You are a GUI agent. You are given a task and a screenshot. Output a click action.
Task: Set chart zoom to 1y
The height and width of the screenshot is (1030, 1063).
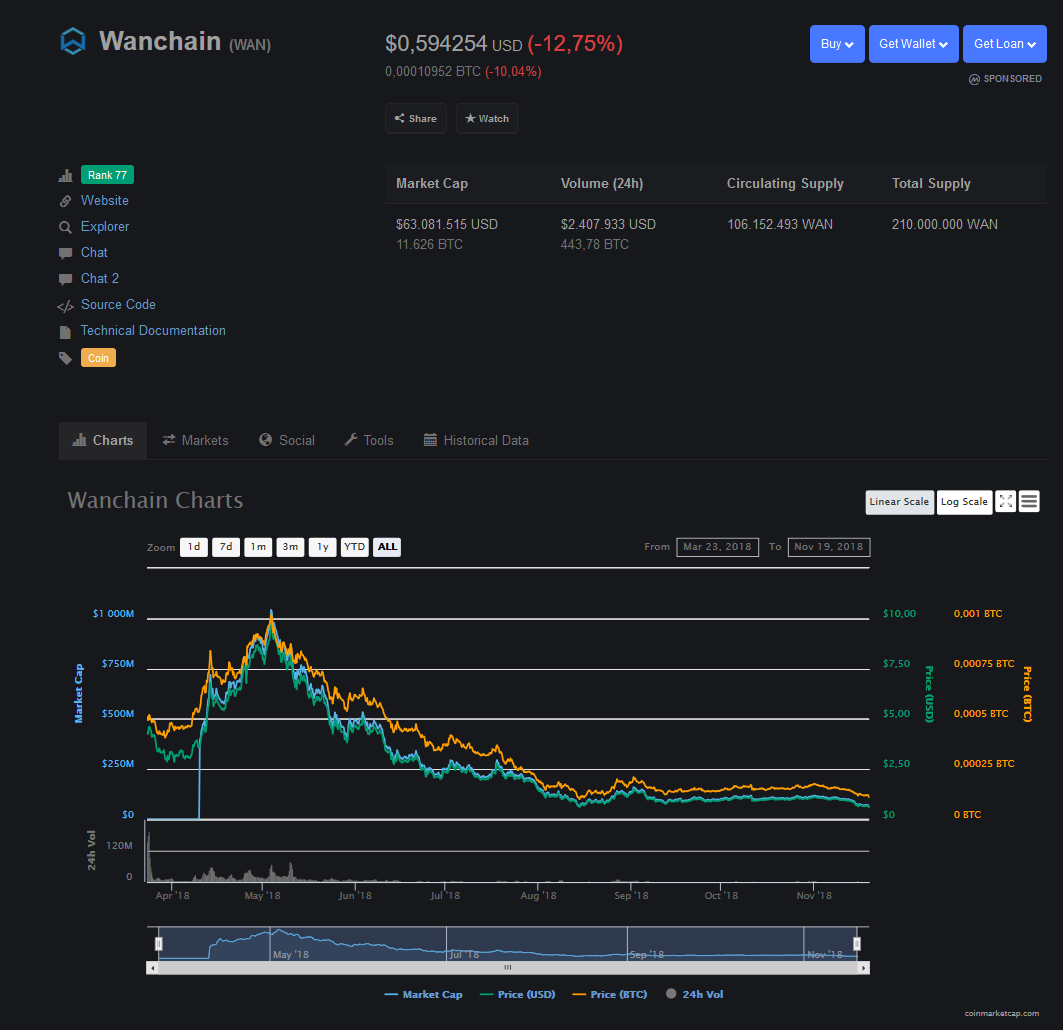coord(323,547)
